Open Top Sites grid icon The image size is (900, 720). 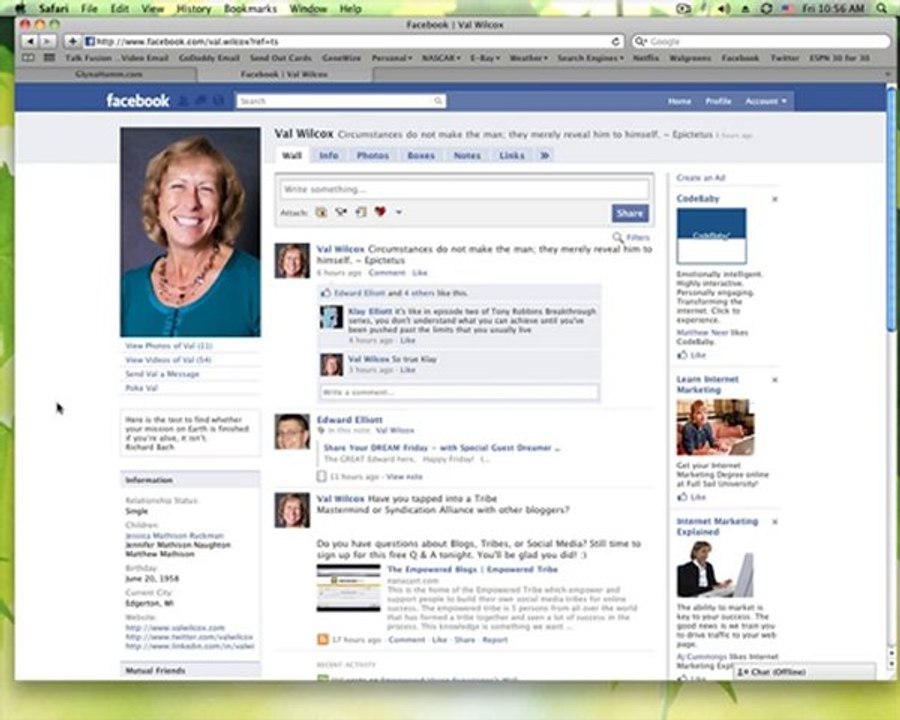(49, 58)
